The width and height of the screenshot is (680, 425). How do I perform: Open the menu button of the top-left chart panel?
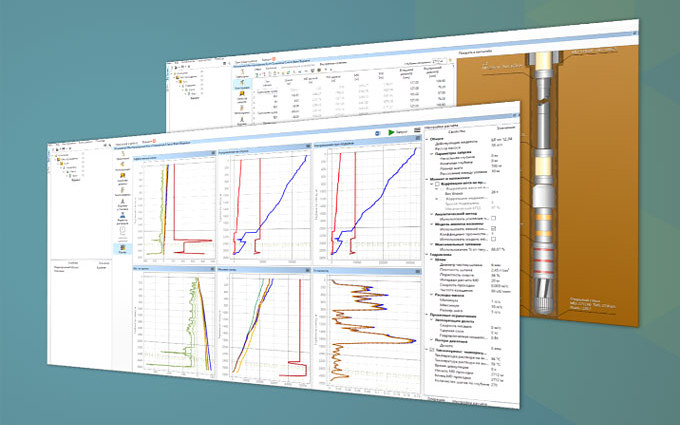point(213,153)
